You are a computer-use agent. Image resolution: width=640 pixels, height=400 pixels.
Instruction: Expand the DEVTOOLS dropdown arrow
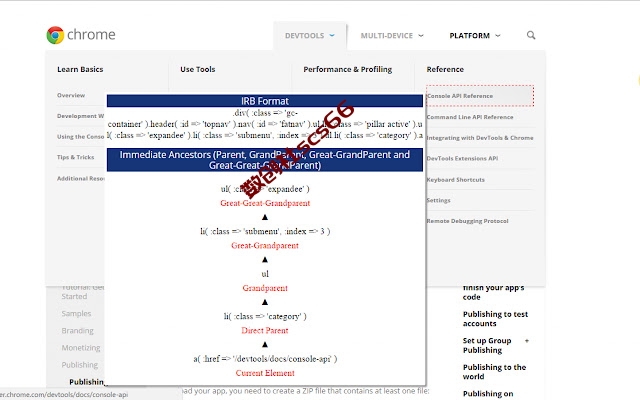tap(332, 36)
